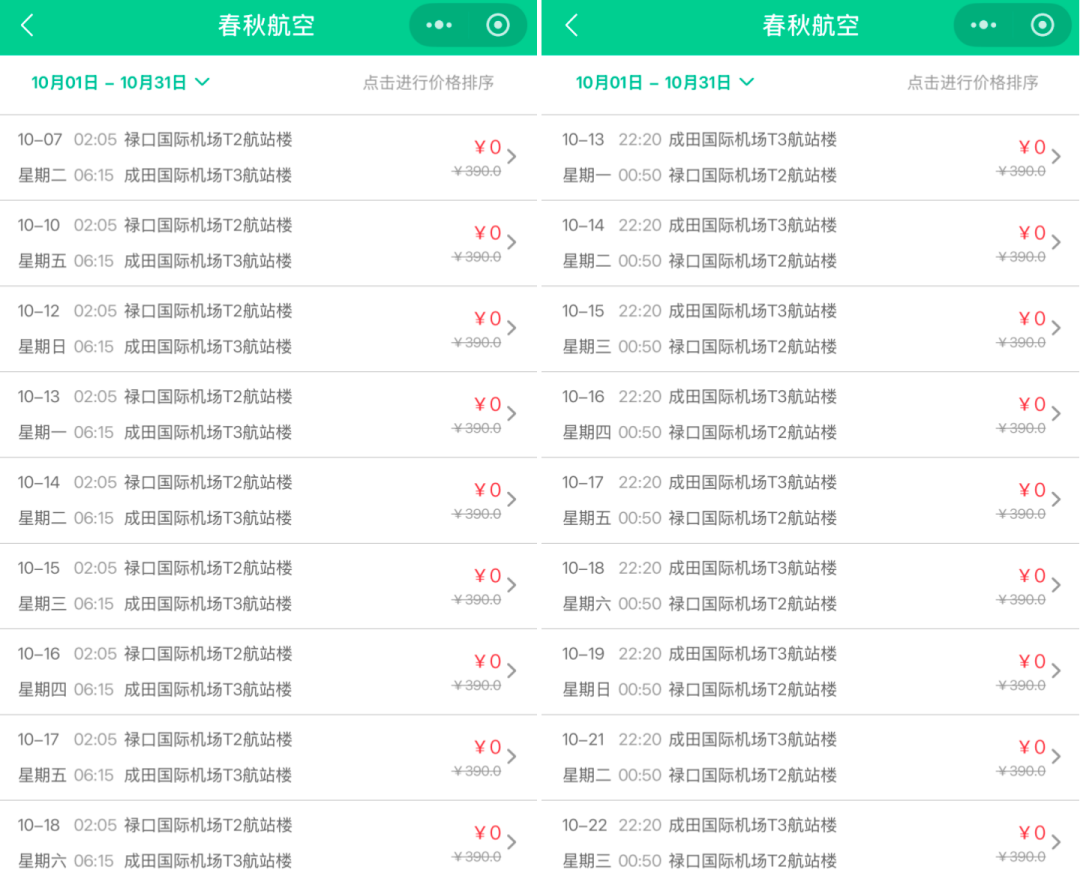The image size is (1080, 879).
Task: Click 成田国际机场T3航站楼 departure on 10-16 22:20
Action: point(753,397)
